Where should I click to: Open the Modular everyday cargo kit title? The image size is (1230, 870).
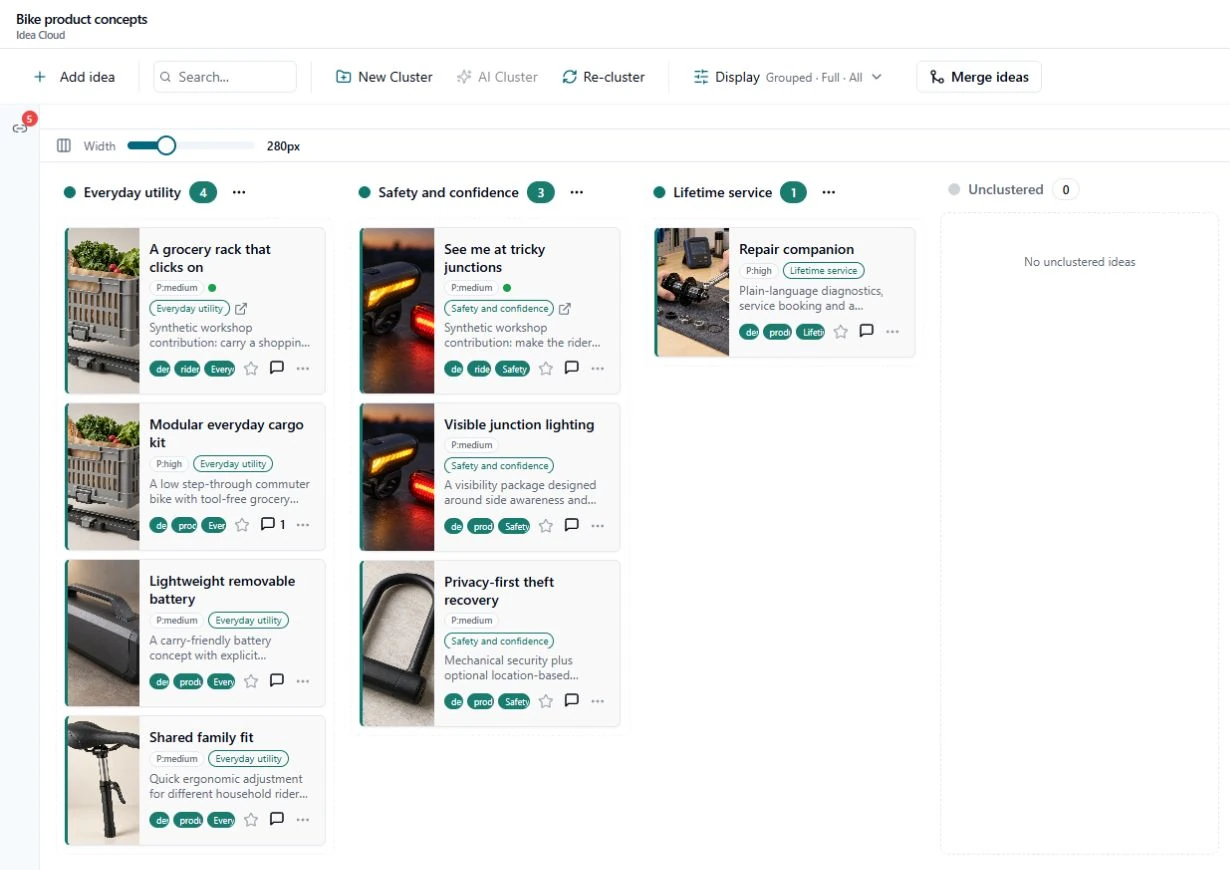(226, 433)
